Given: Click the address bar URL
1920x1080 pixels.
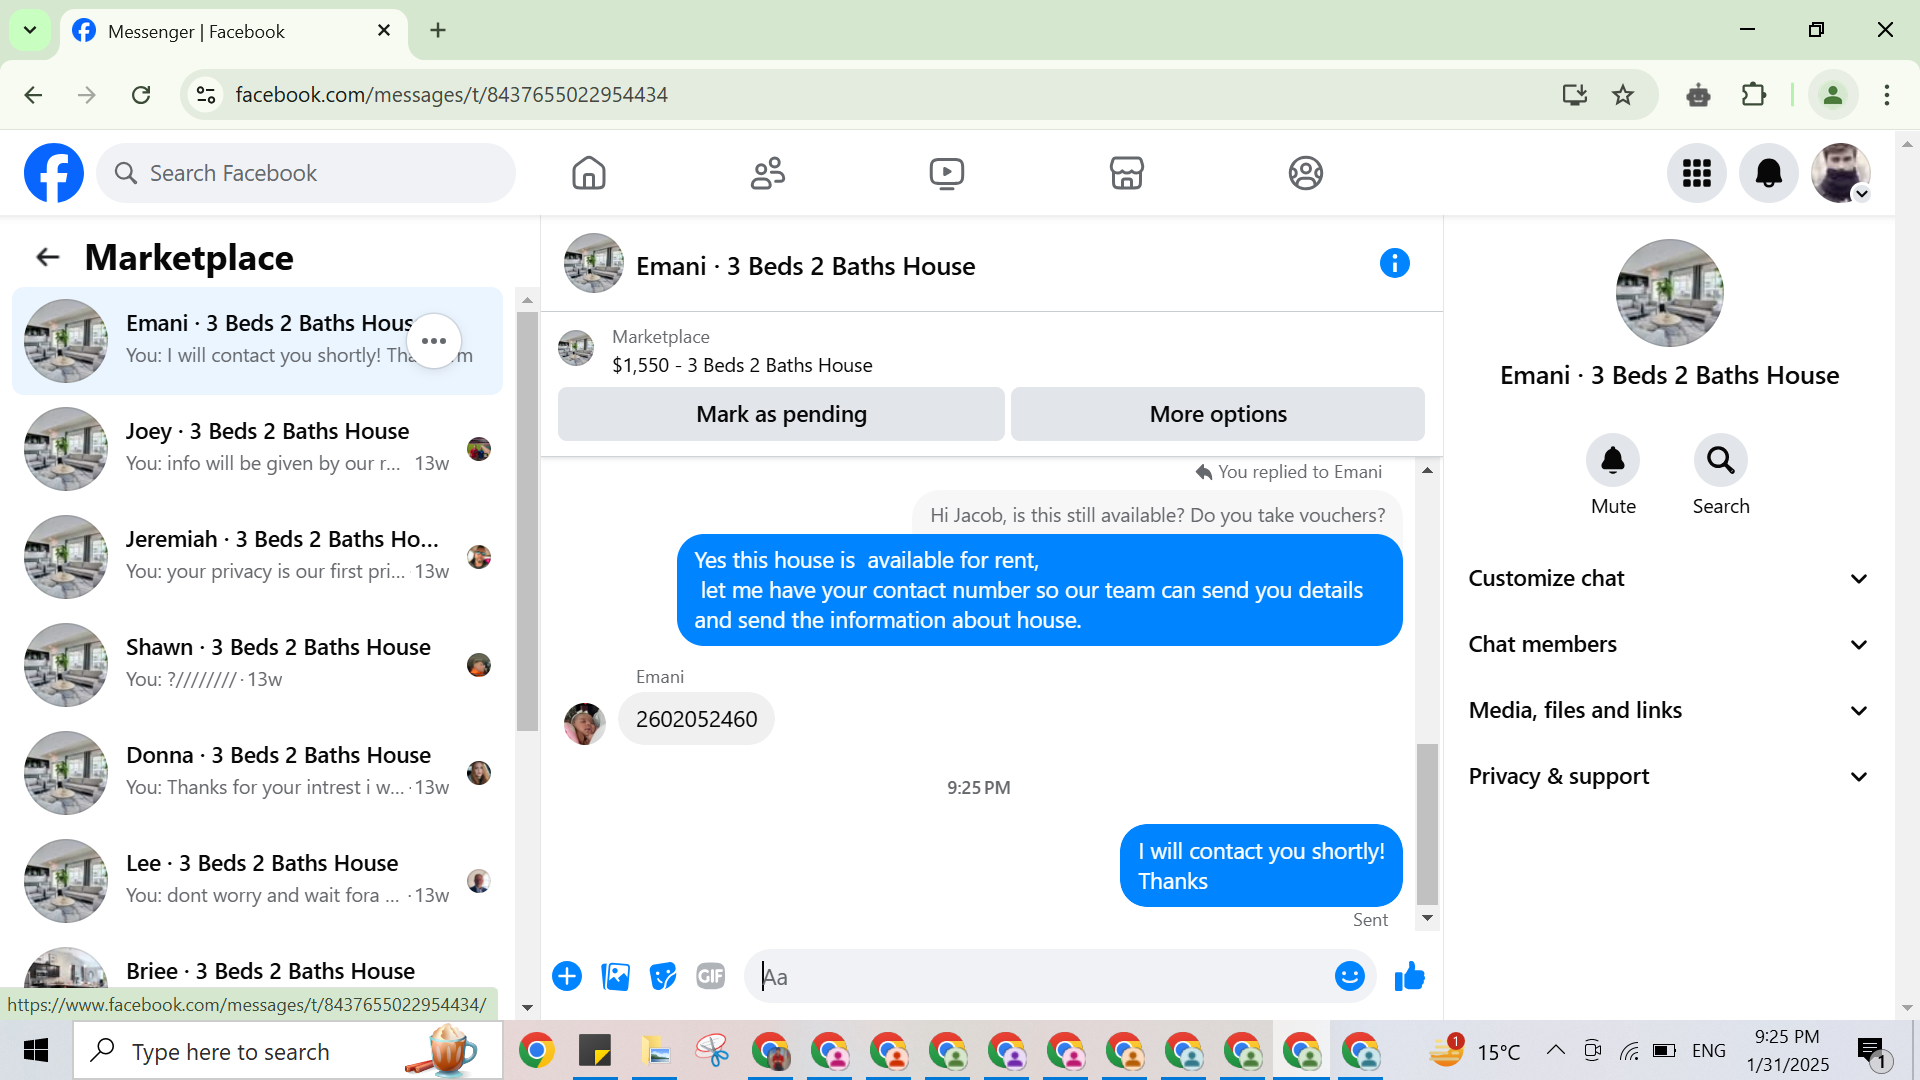Looking at the screenshot, I should coord(451,95).
